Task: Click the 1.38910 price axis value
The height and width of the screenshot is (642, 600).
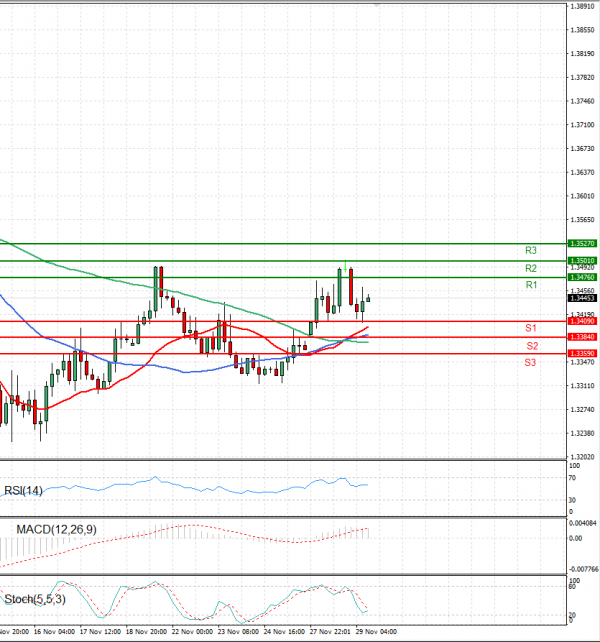Action: coord(582,7)
